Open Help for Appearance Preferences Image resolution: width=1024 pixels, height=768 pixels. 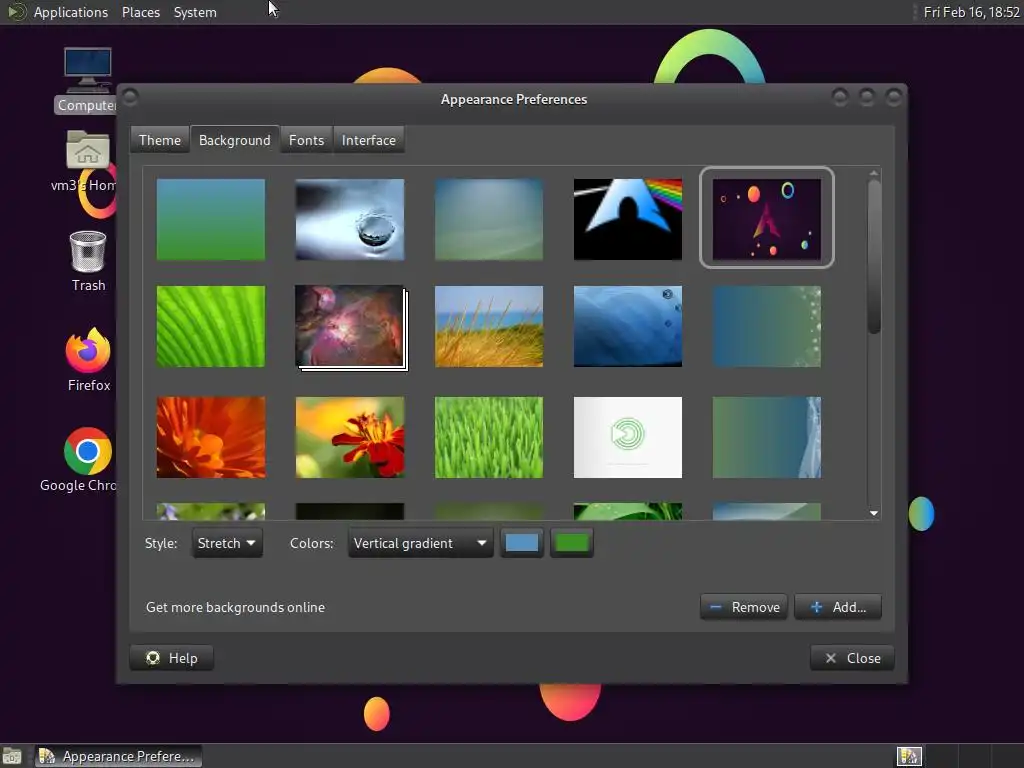click(172, 658)
